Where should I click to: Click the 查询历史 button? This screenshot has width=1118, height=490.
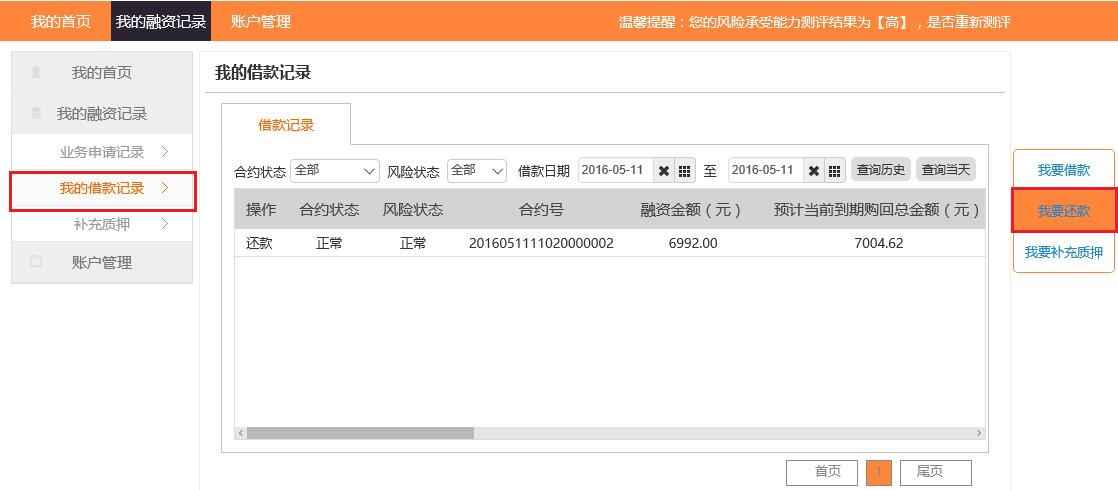pos(881,170)
